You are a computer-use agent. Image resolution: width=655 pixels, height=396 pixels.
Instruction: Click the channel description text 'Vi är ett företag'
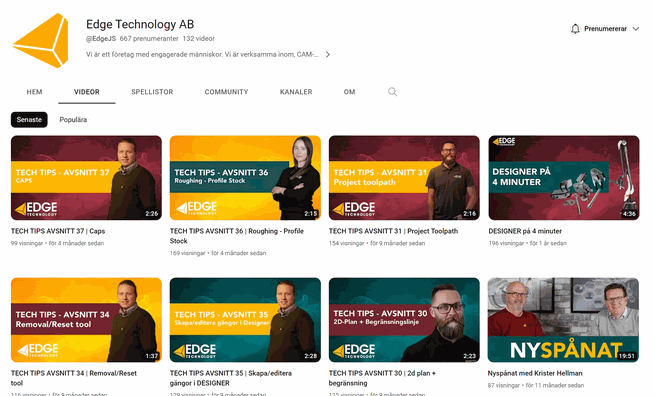click(x=202, y=54)
